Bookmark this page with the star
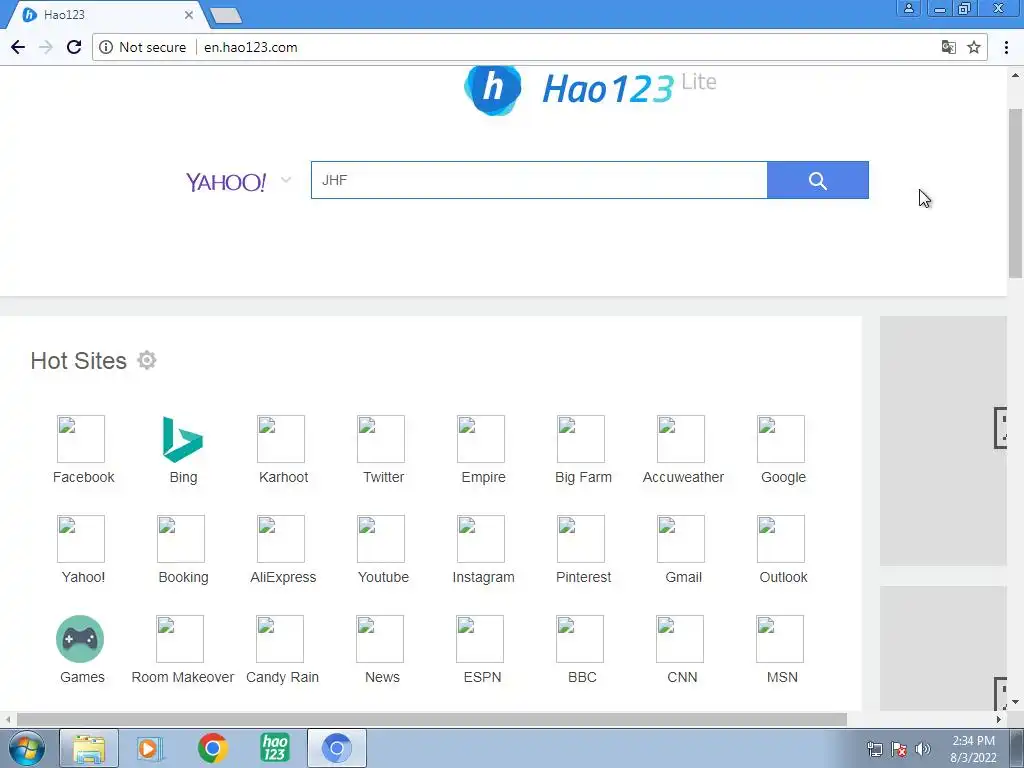 (x=974, y=47)
